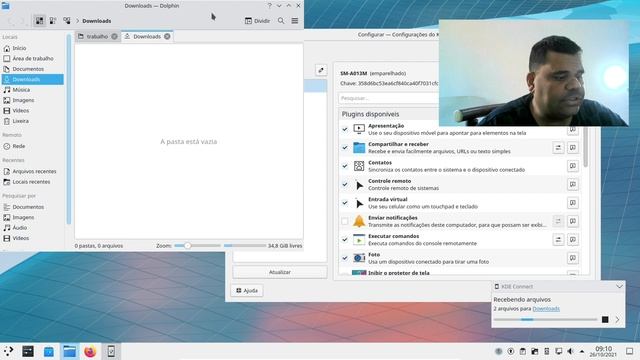Switch Dolphin to details tree view
The image size is (640, 360).
[x=67, y=21]
